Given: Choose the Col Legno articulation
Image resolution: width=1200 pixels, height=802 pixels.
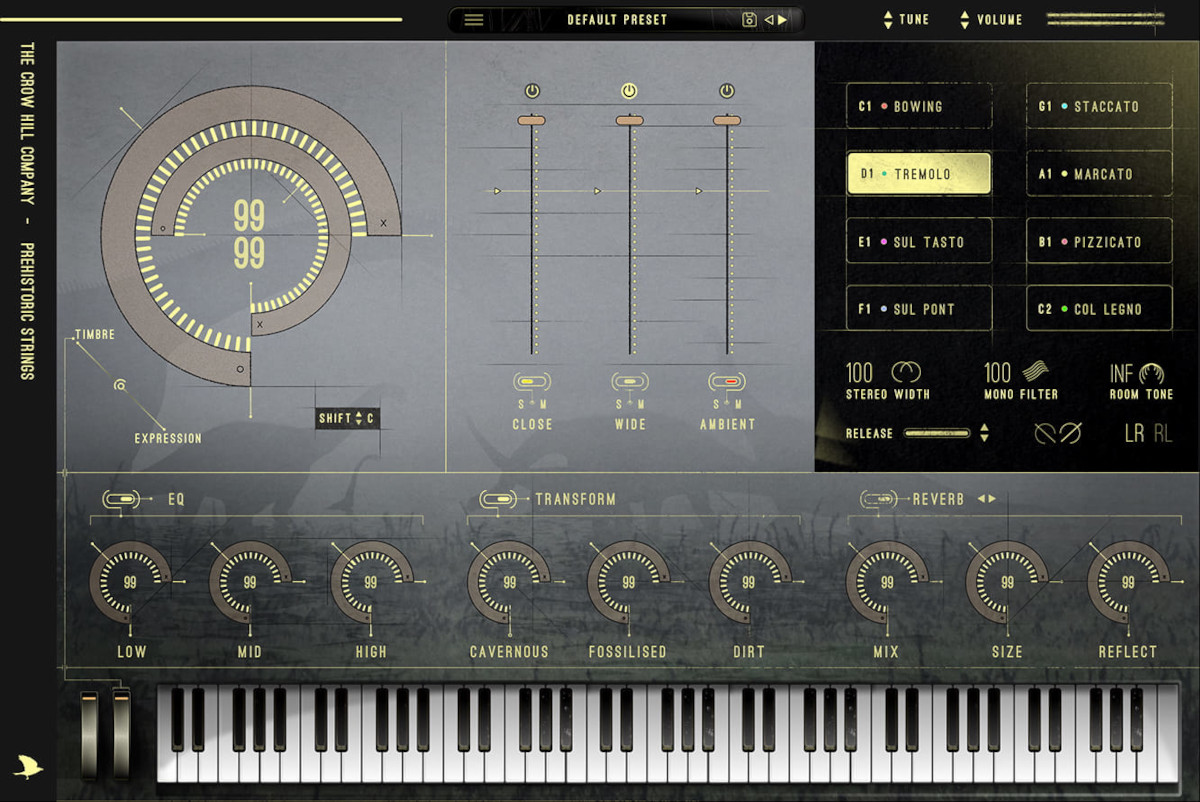Looking at the screenshot, I should 1099,310.
